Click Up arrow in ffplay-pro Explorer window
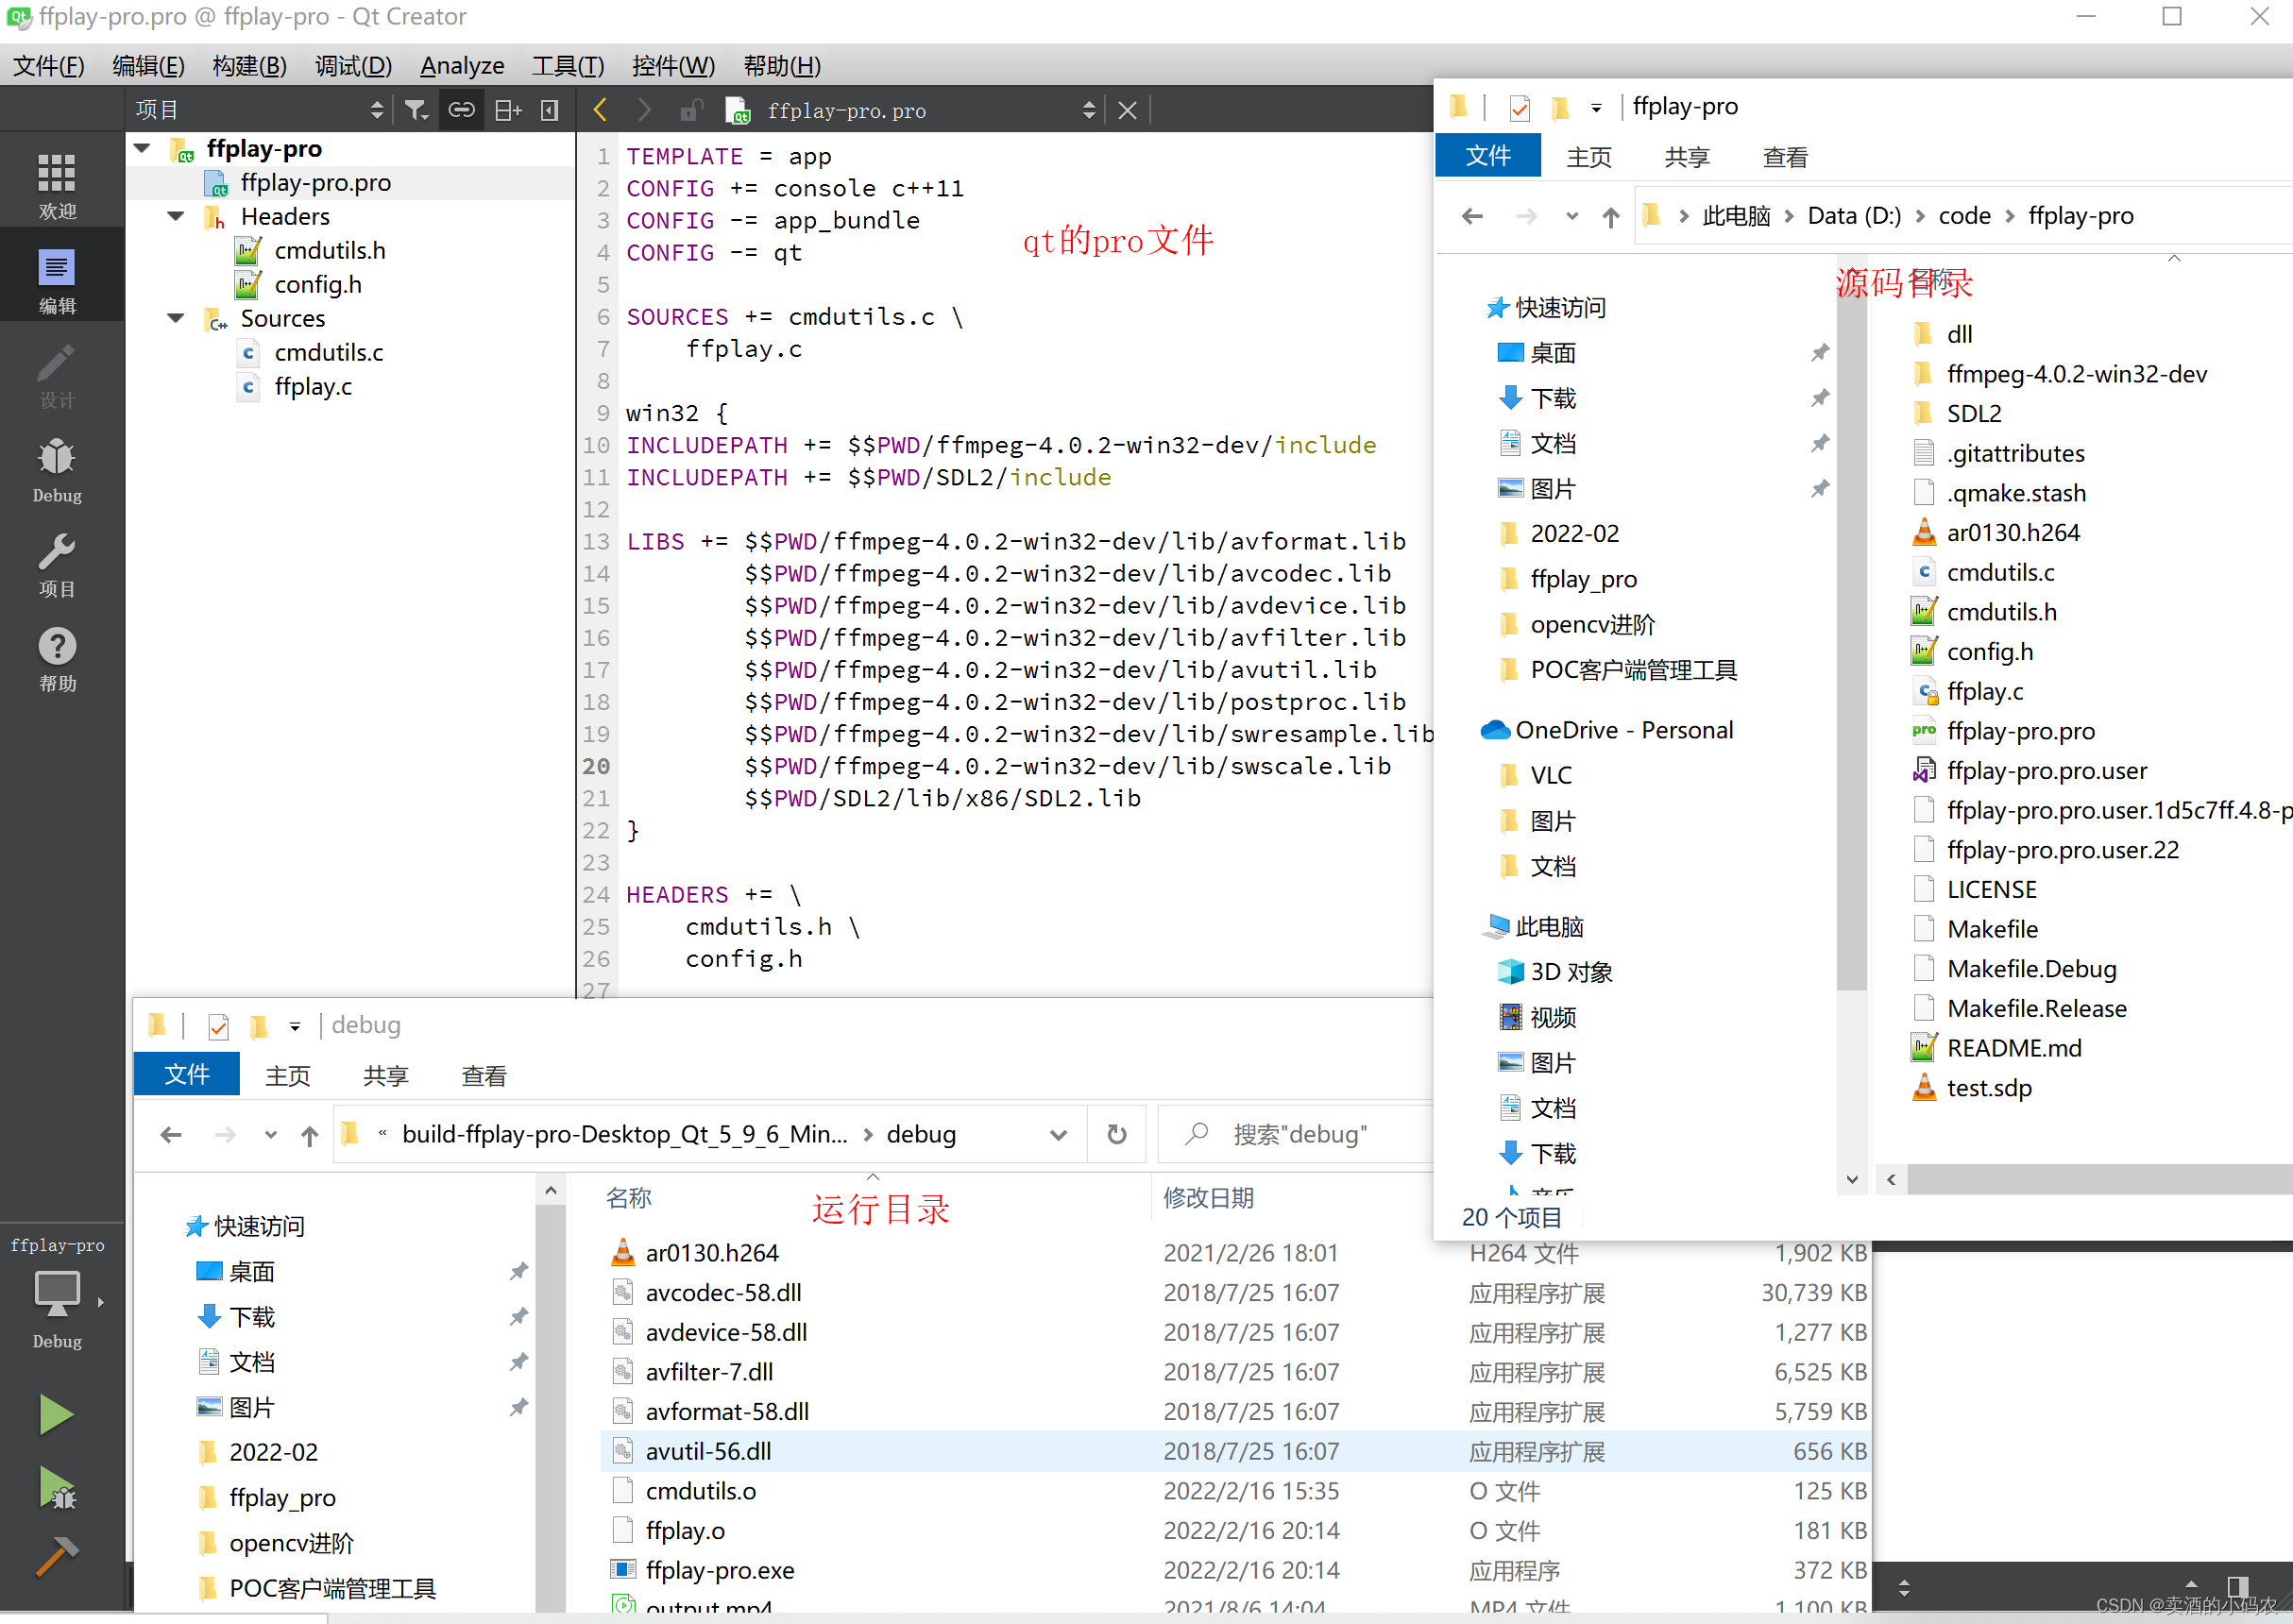This screenshot has height=1624, width=2293. [1610, 216]
